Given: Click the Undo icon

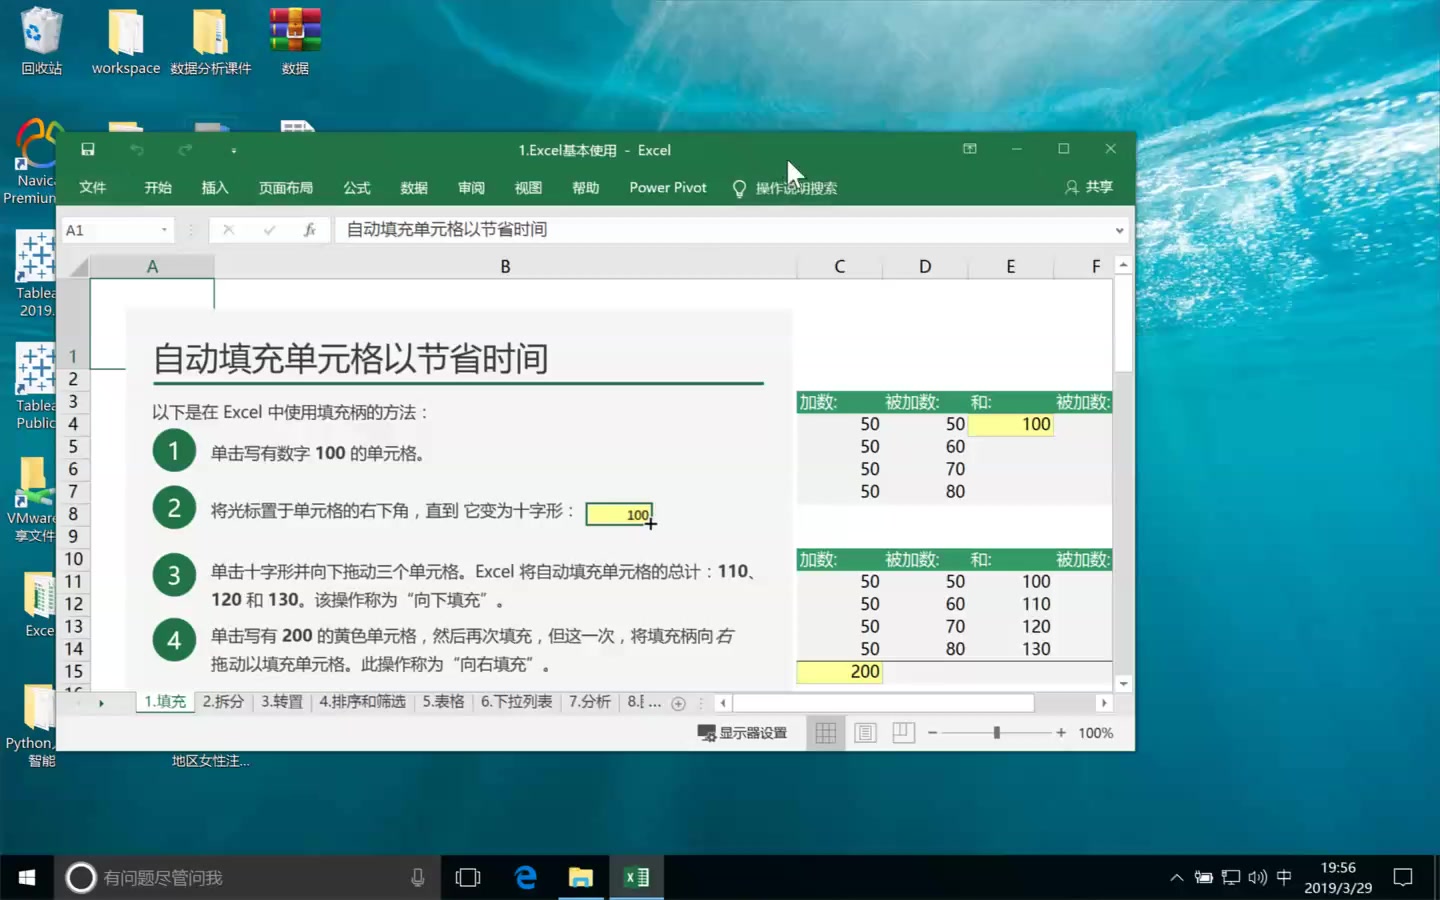Looking at the screenshot, I should tap(136, 148).
